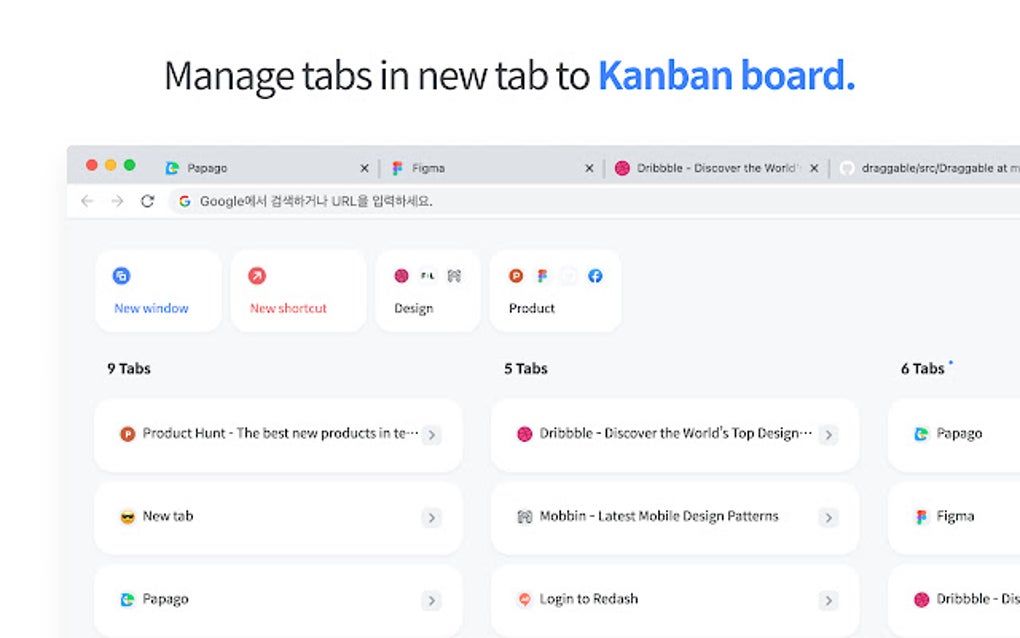Expand the Product Hunt tab card chevron
The height and width of the screenshot is (638, 1020).
(432, 434)
